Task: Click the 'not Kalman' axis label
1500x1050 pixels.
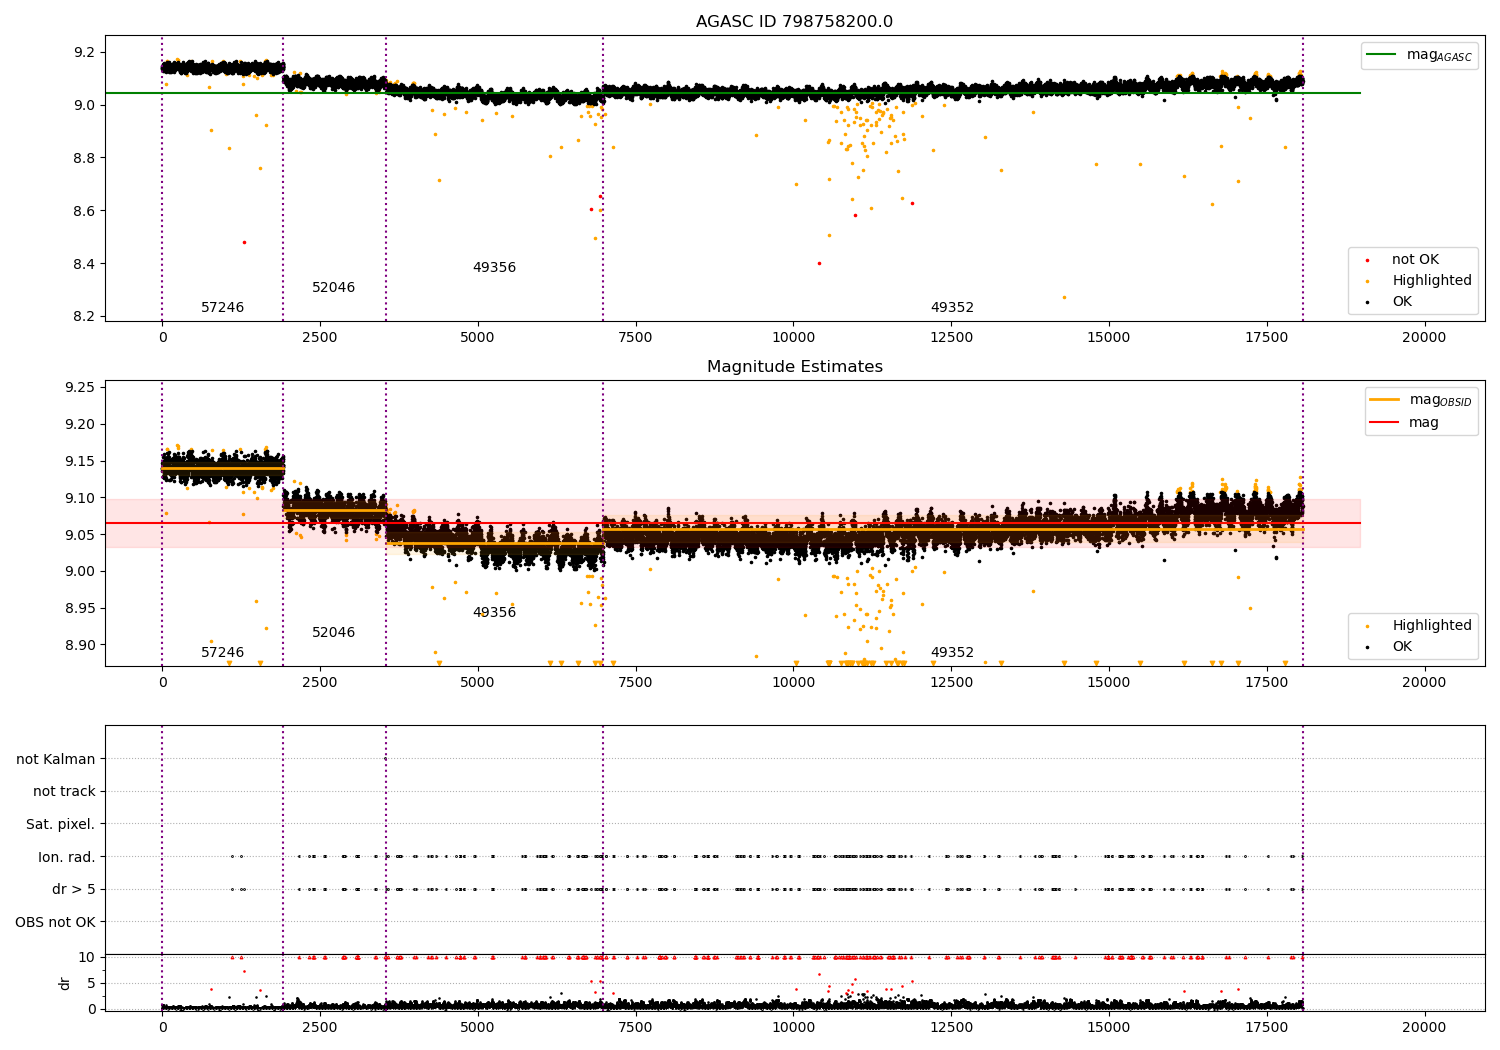Action: coord(56,759)
